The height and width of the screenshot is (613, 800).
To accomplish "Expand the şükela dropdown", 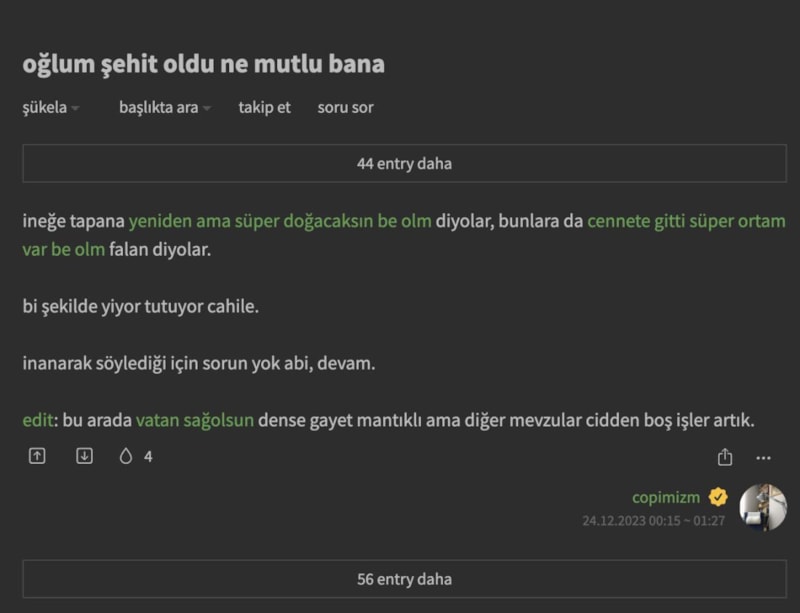I will tap(50, 107).
